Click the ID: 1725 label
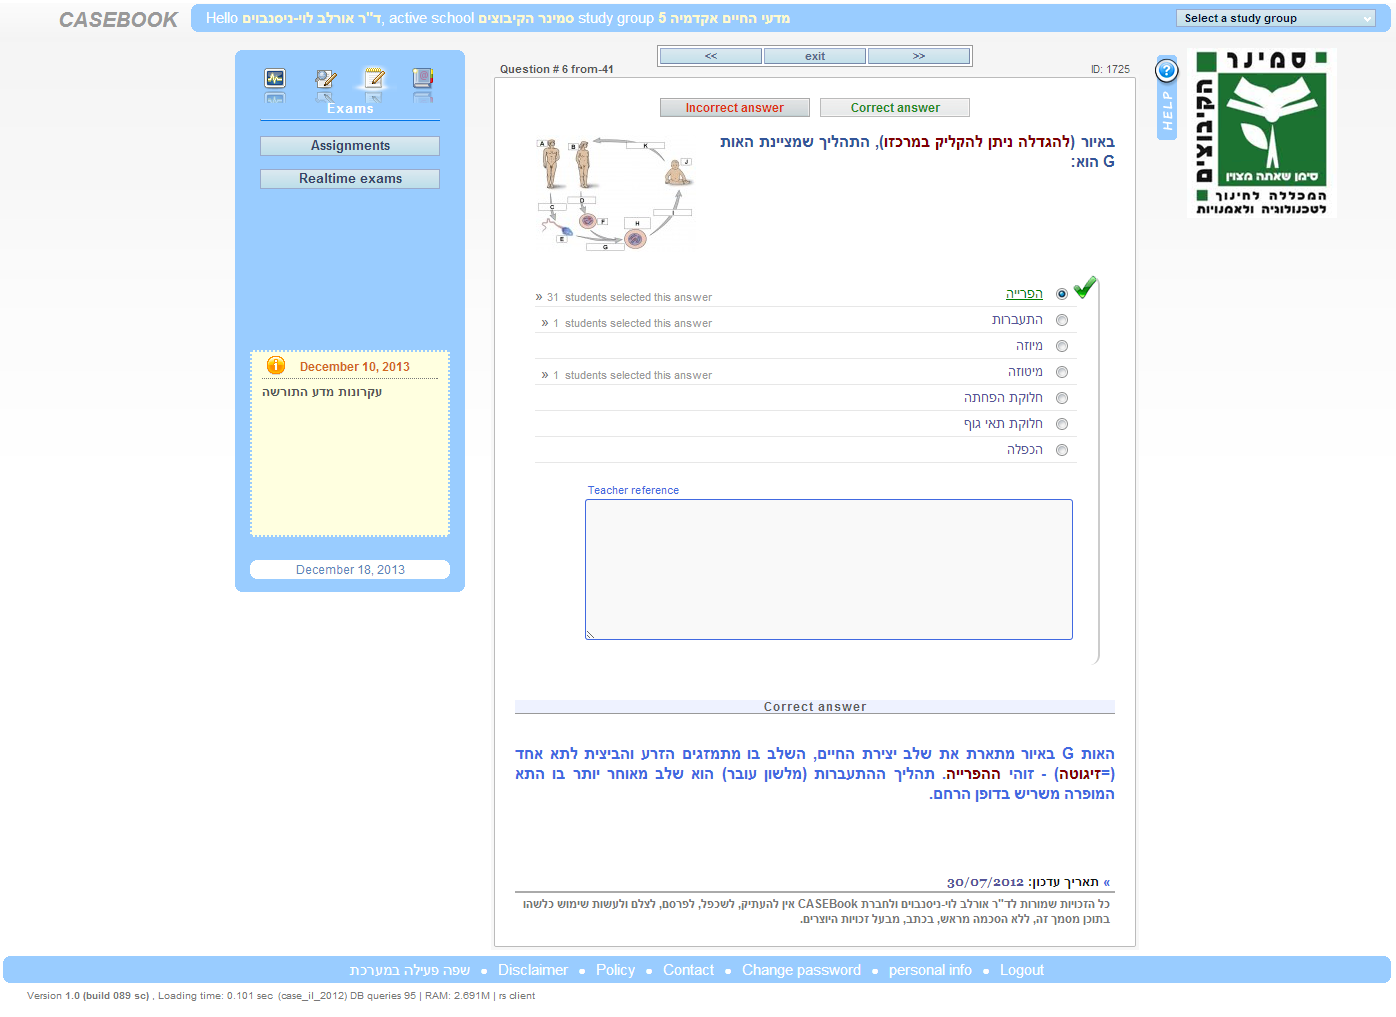This screenshot has height=1017, width=1396. point(1110,70)
